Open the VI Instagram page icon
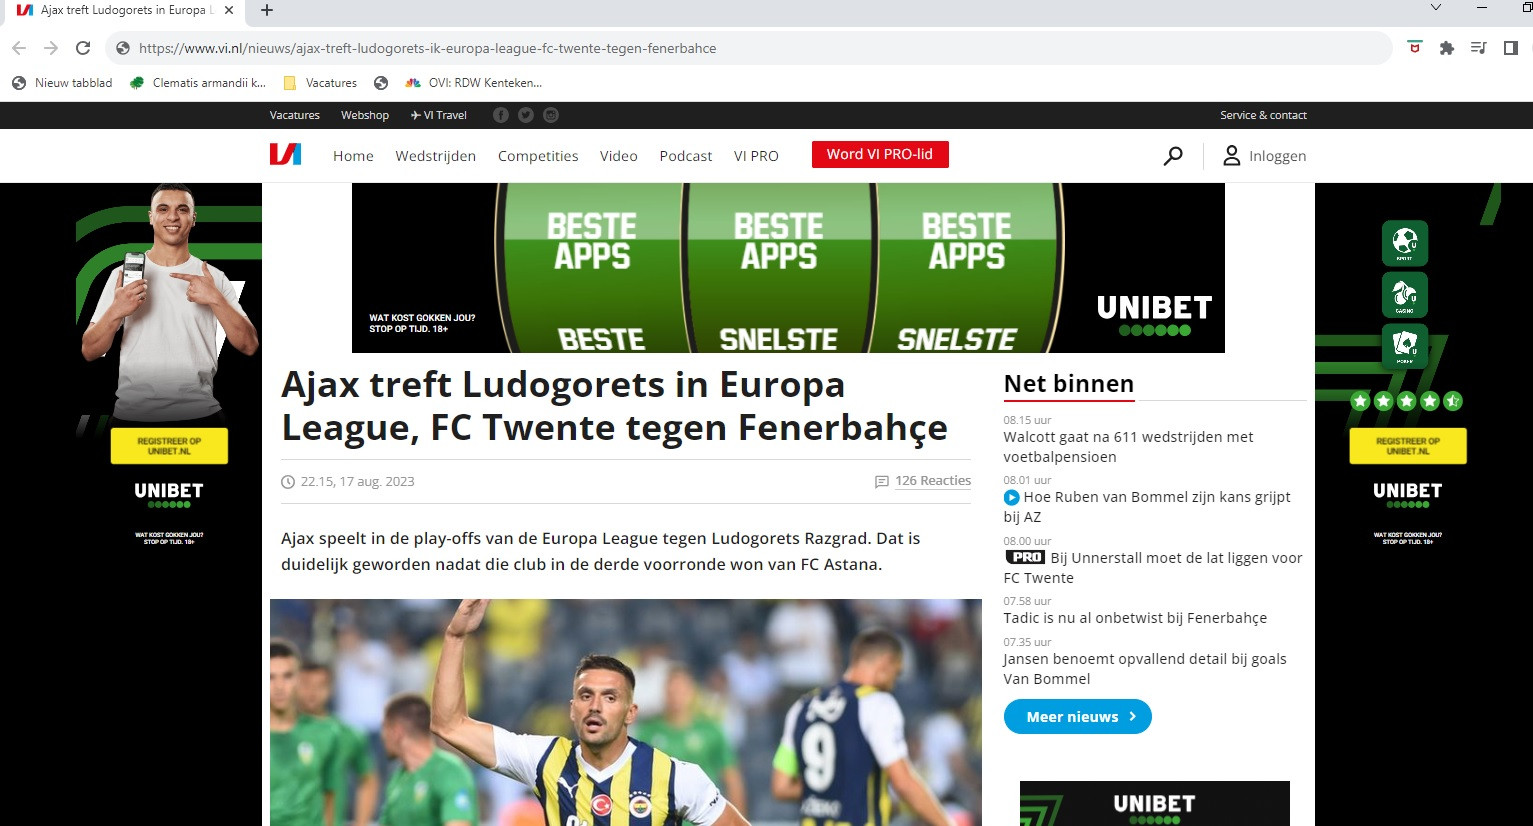This screenshot has height=826, width=1533. (551, 115)
